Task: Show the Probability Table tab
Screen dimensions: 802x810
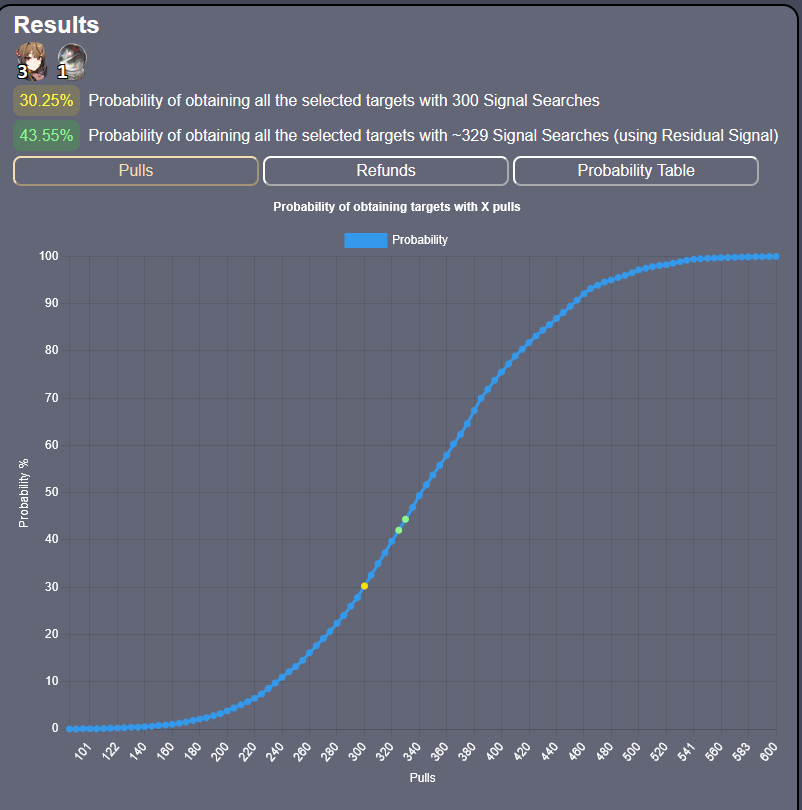Action: coord(636,170)
